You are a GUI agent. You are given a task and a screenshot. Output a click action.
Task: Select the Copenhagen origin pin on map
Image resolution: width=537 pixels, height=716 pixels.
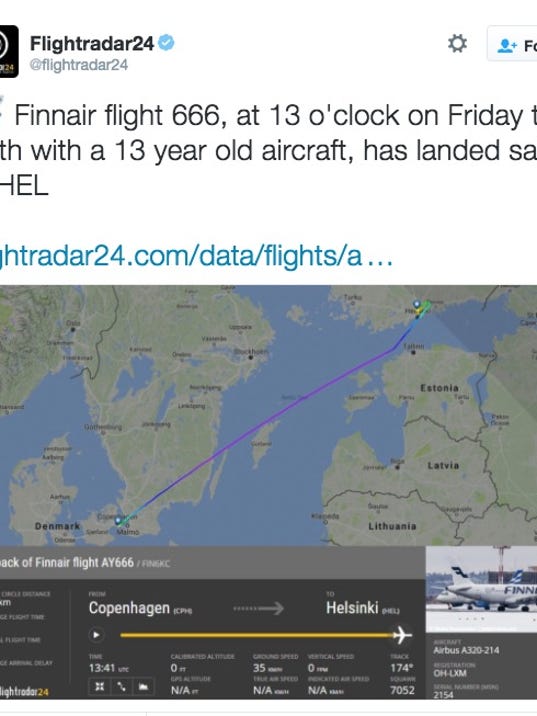pyautogui.click(x=118, y=521)
